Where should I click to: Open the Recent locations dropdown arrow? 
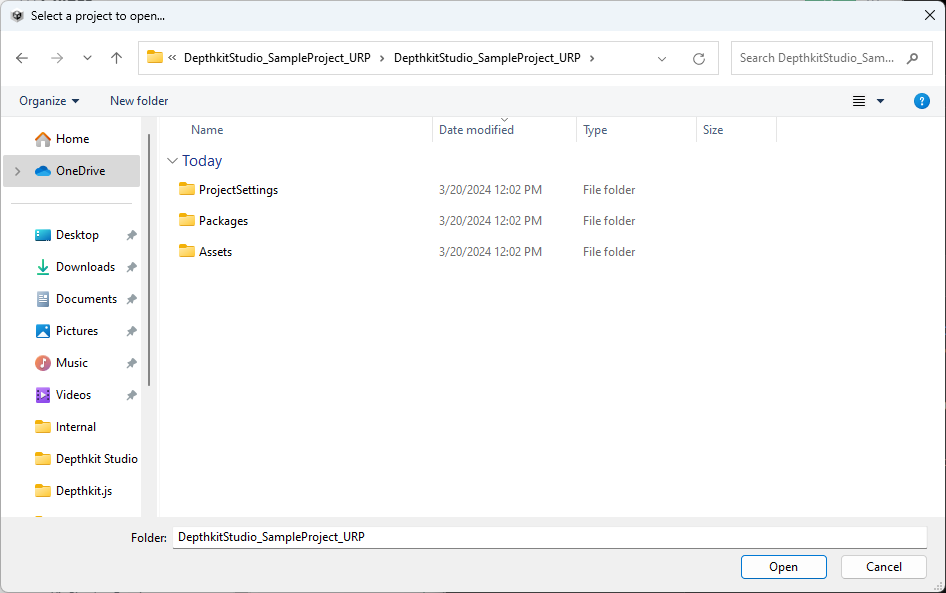(x=87, y=58)
